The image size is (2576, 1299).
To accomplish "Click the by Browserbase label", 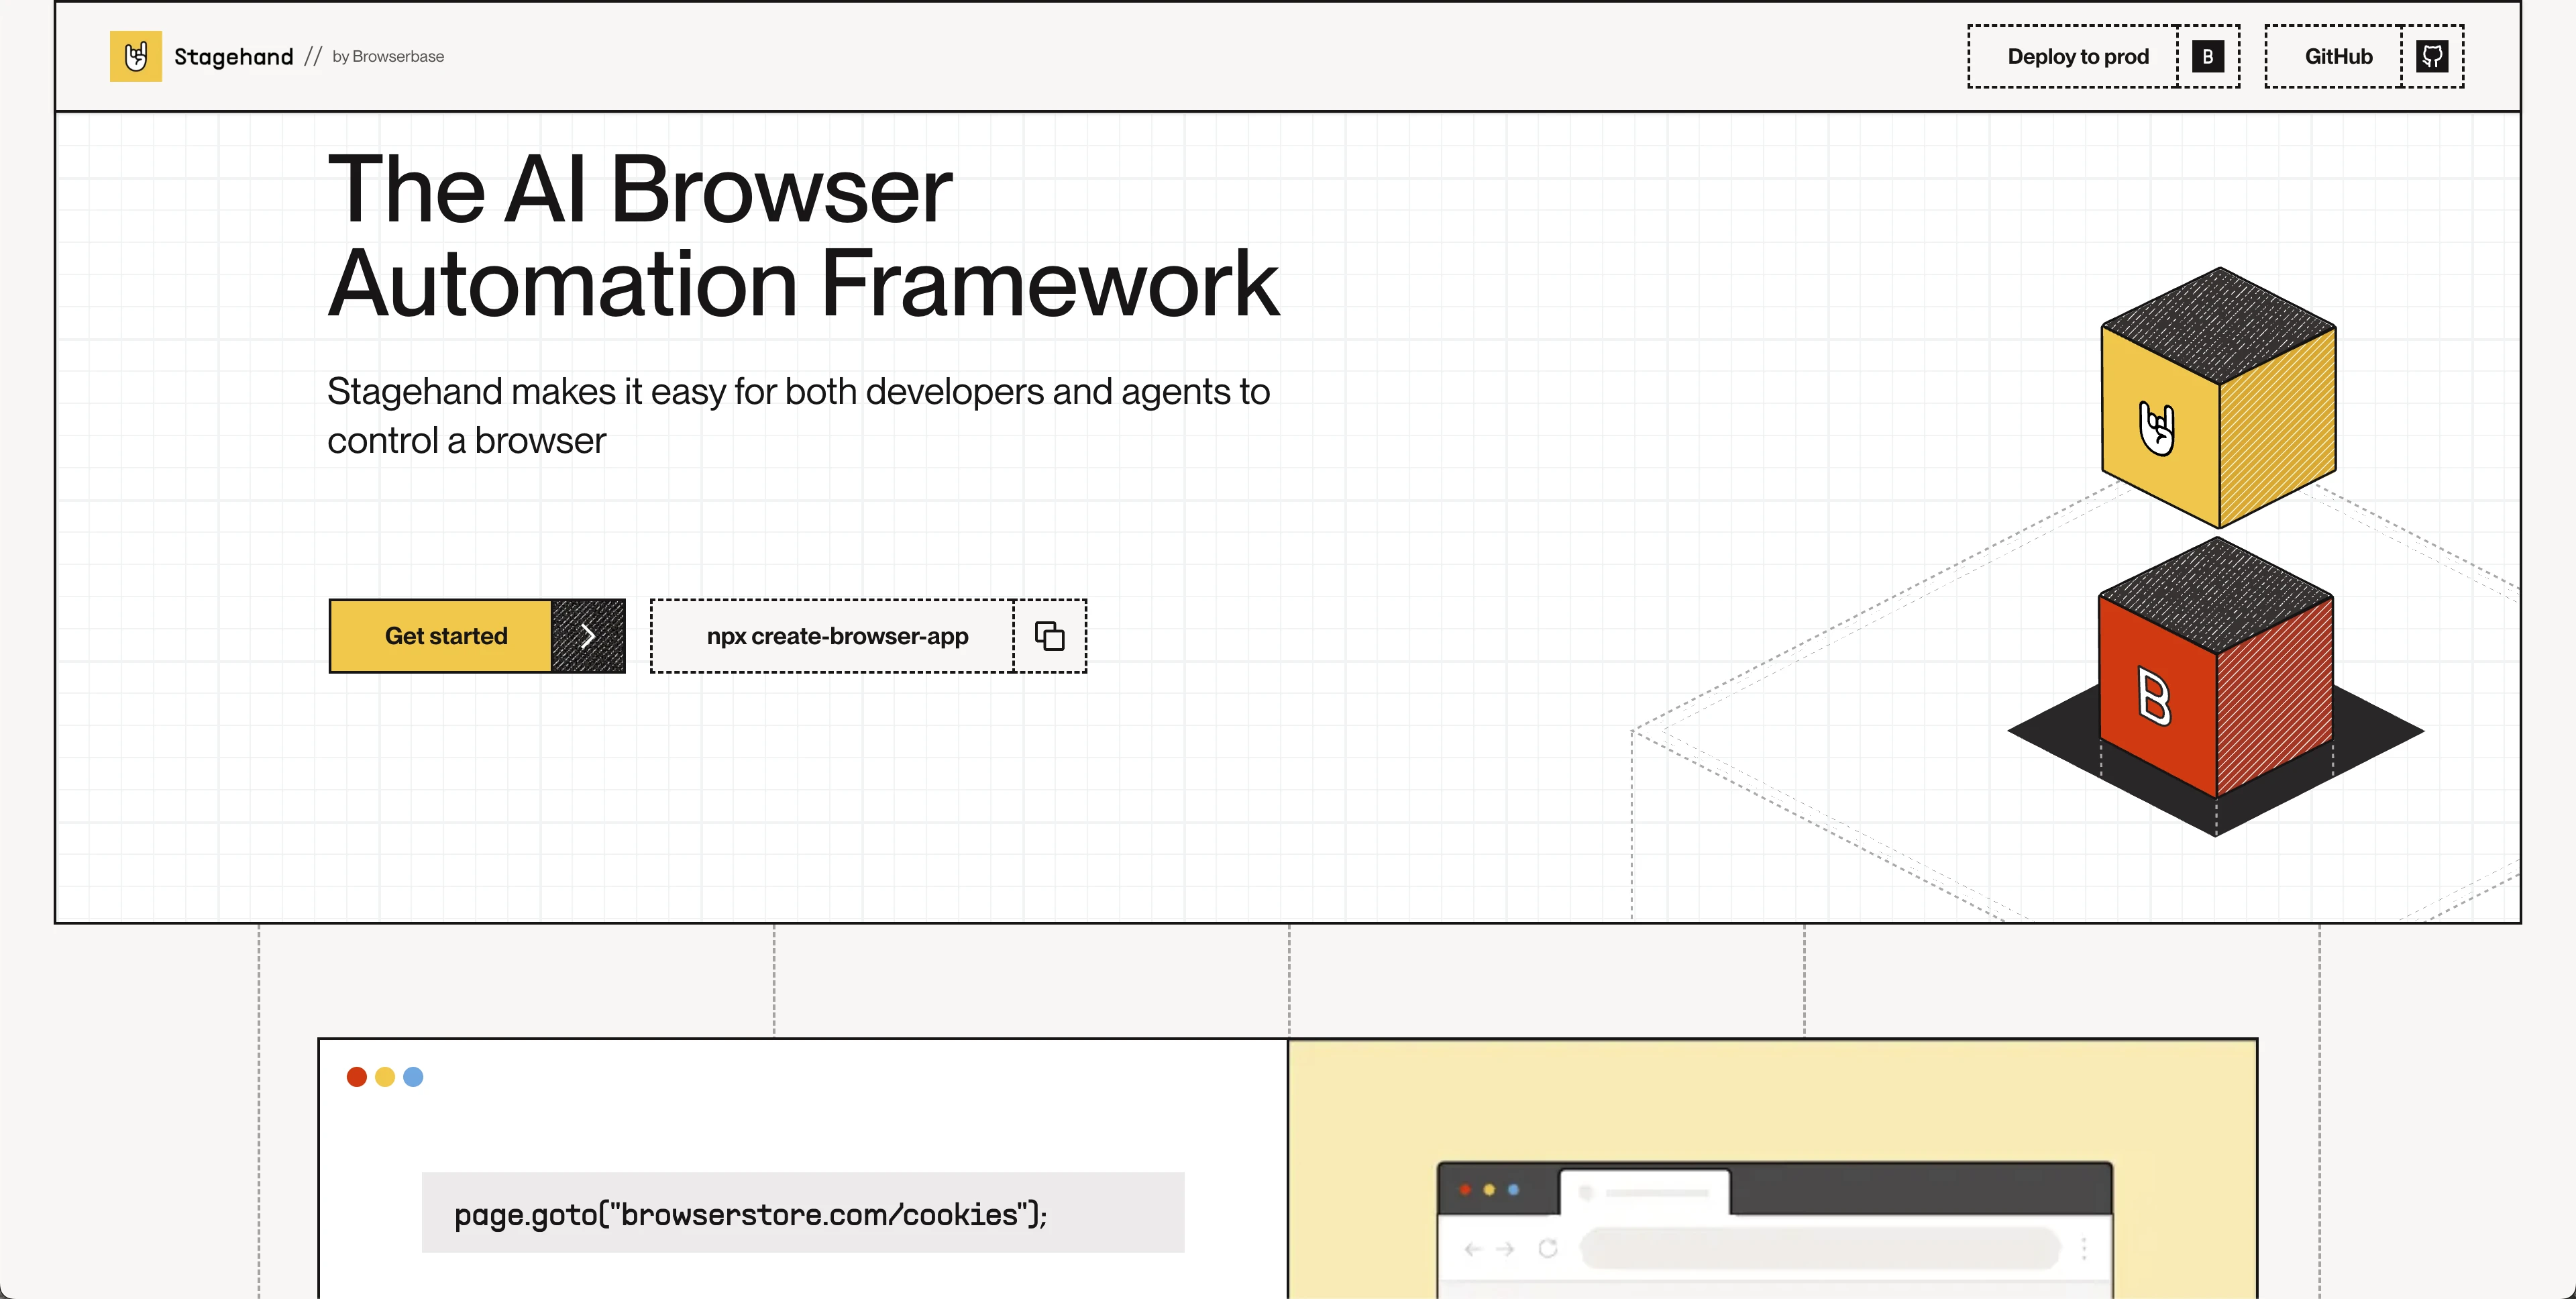I will pyautogui.click(x=388, y=56).
